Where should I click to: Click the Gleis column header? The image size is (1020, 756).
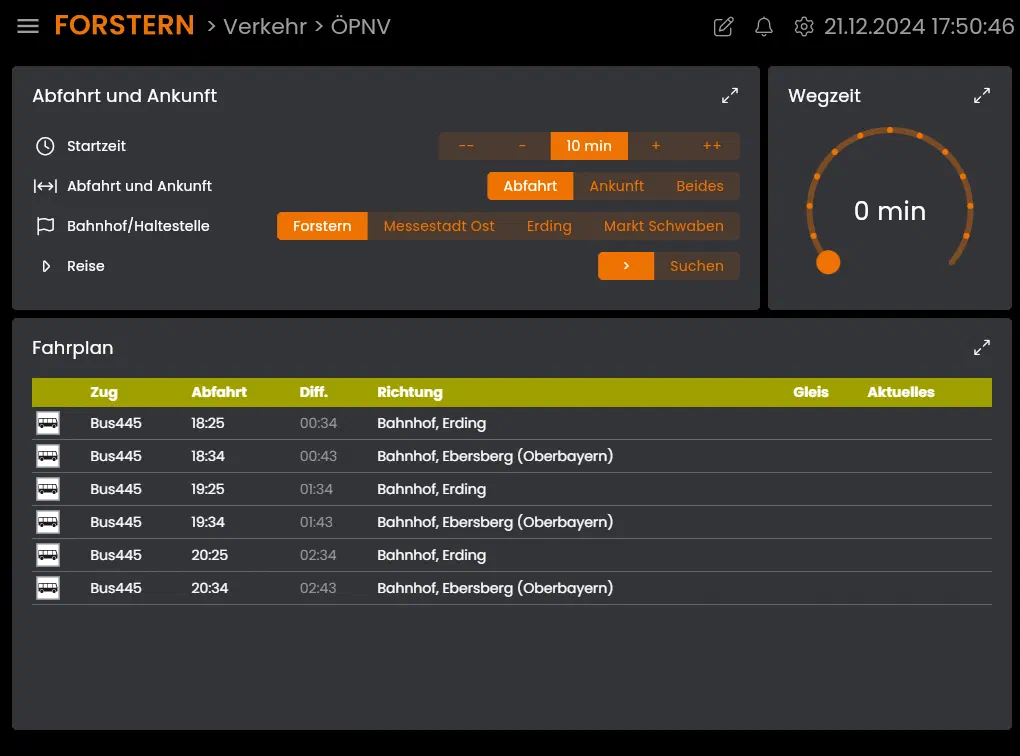[x=811, y=392]
